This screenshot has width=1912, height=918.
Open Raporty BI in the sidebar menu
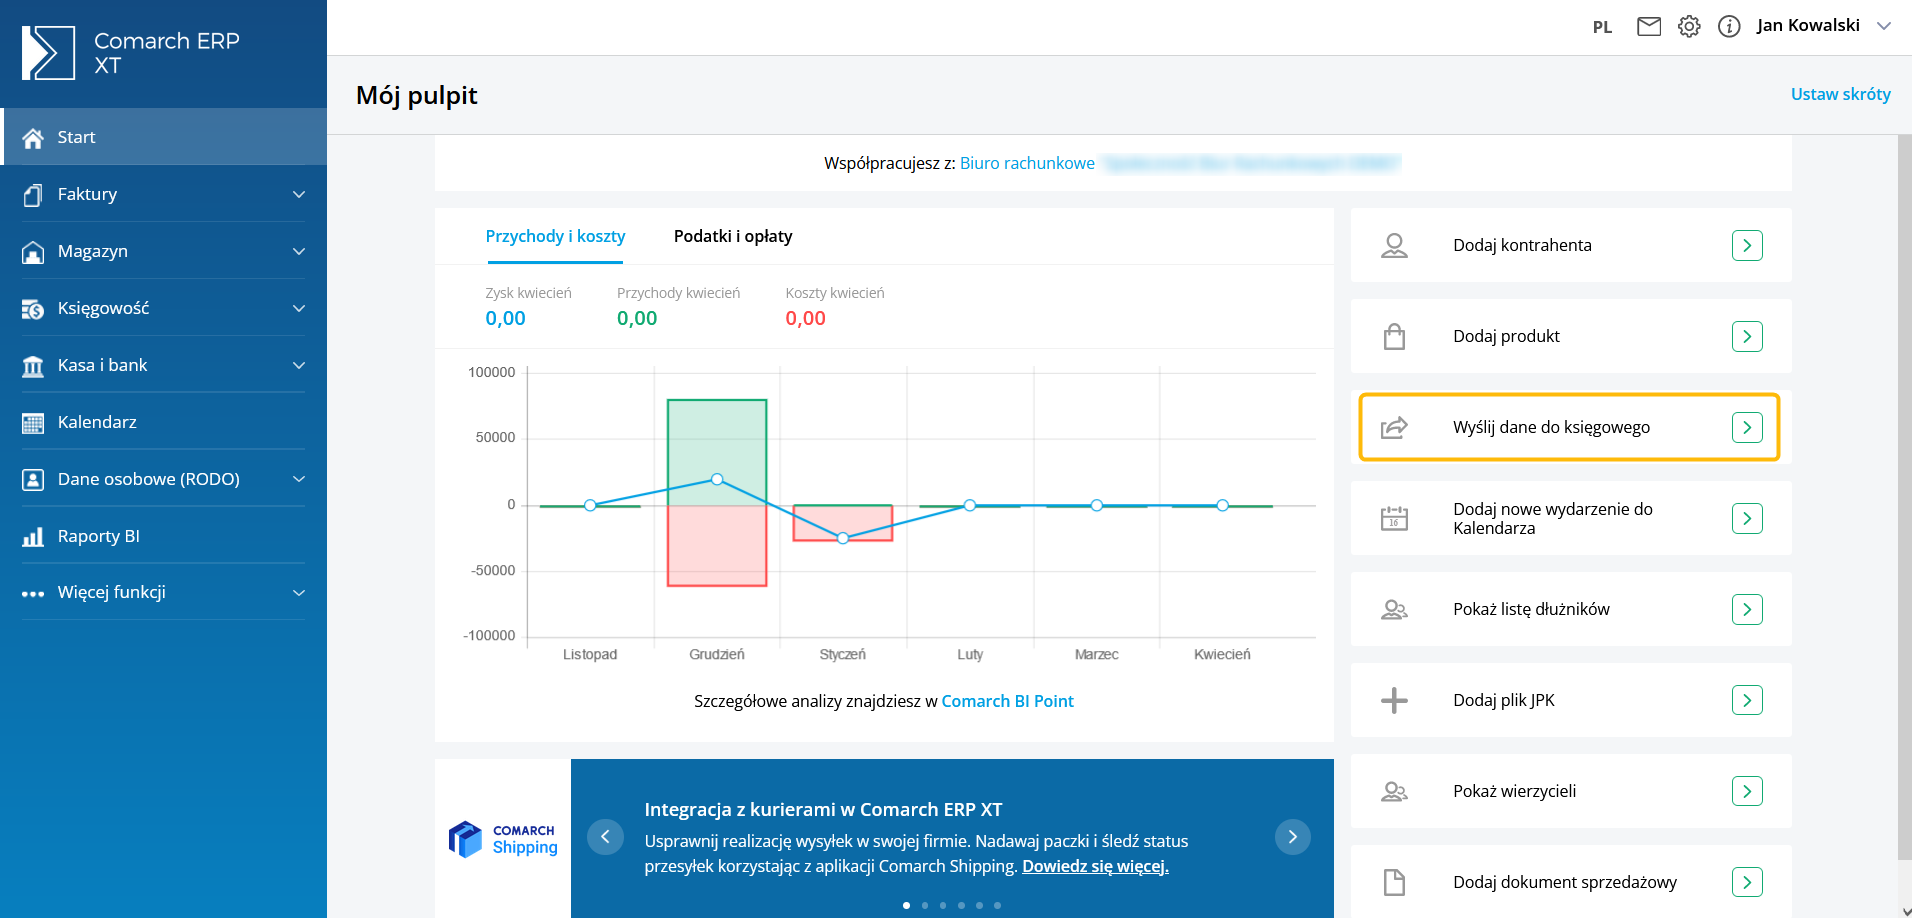(x=163, y=536)
